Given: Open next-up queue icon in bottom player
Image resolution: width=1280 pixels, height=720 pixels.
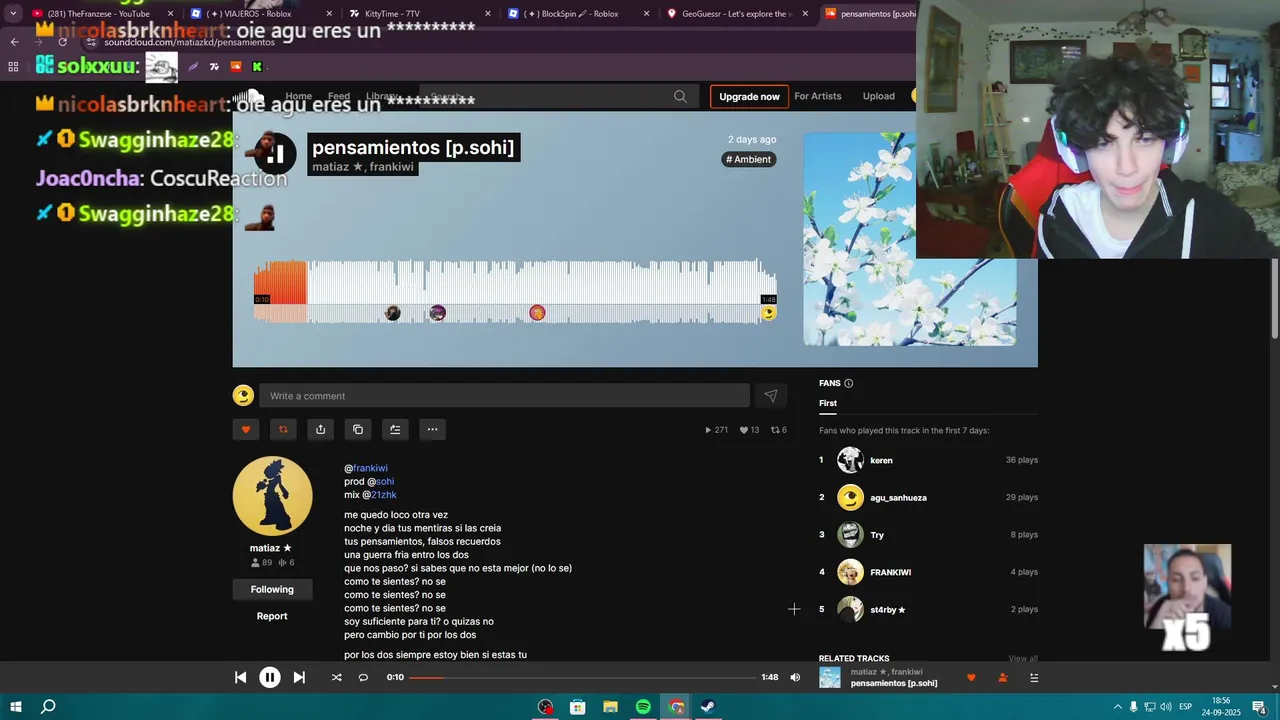Looking at the screenshot, I should [x=1034, y=677].
